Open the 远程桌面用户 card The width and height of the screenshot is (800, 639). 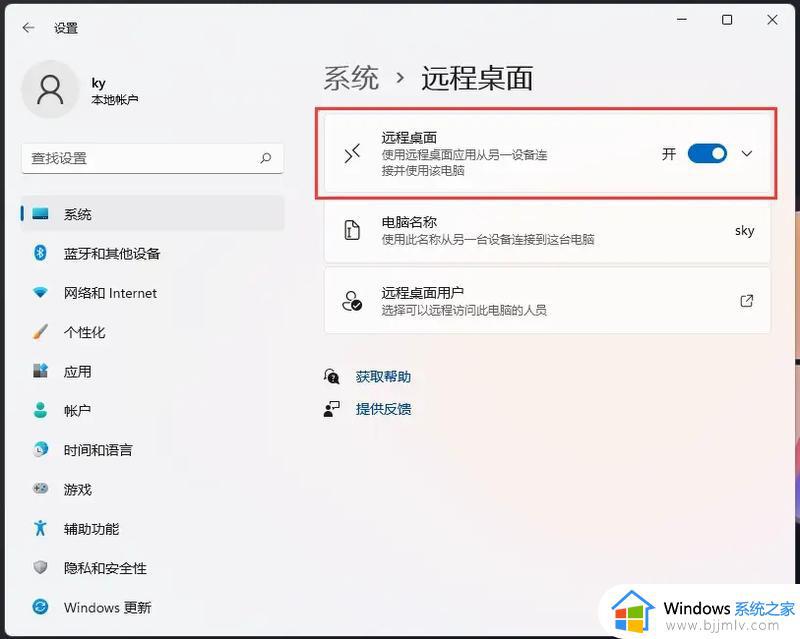tap(547, 301)
